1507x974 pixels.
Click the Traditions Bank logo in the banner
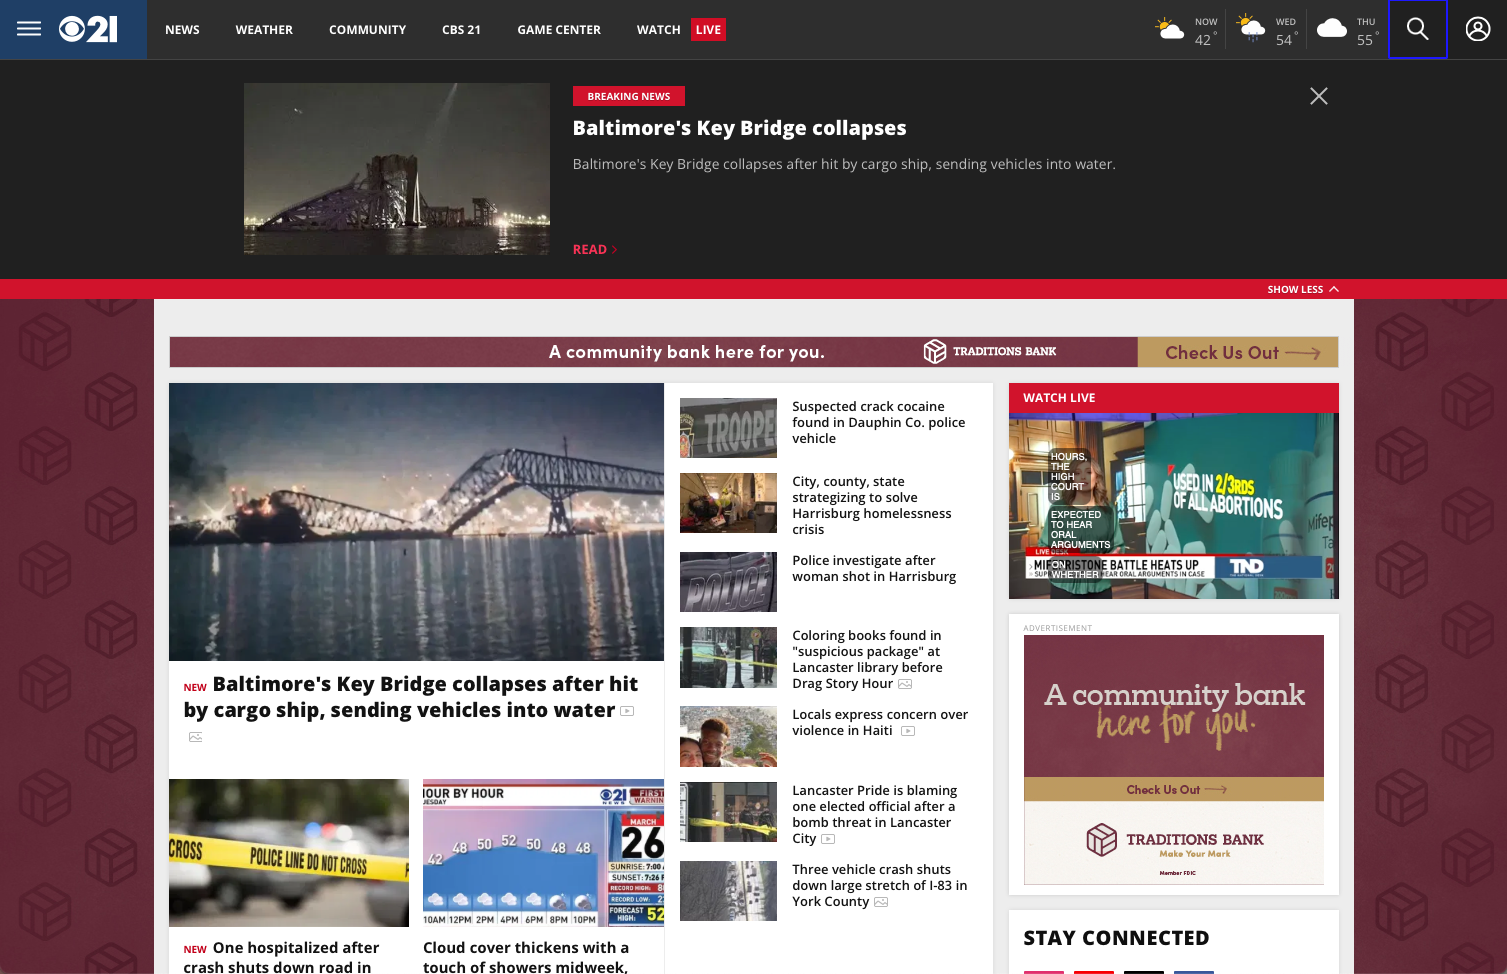(990, 351)
